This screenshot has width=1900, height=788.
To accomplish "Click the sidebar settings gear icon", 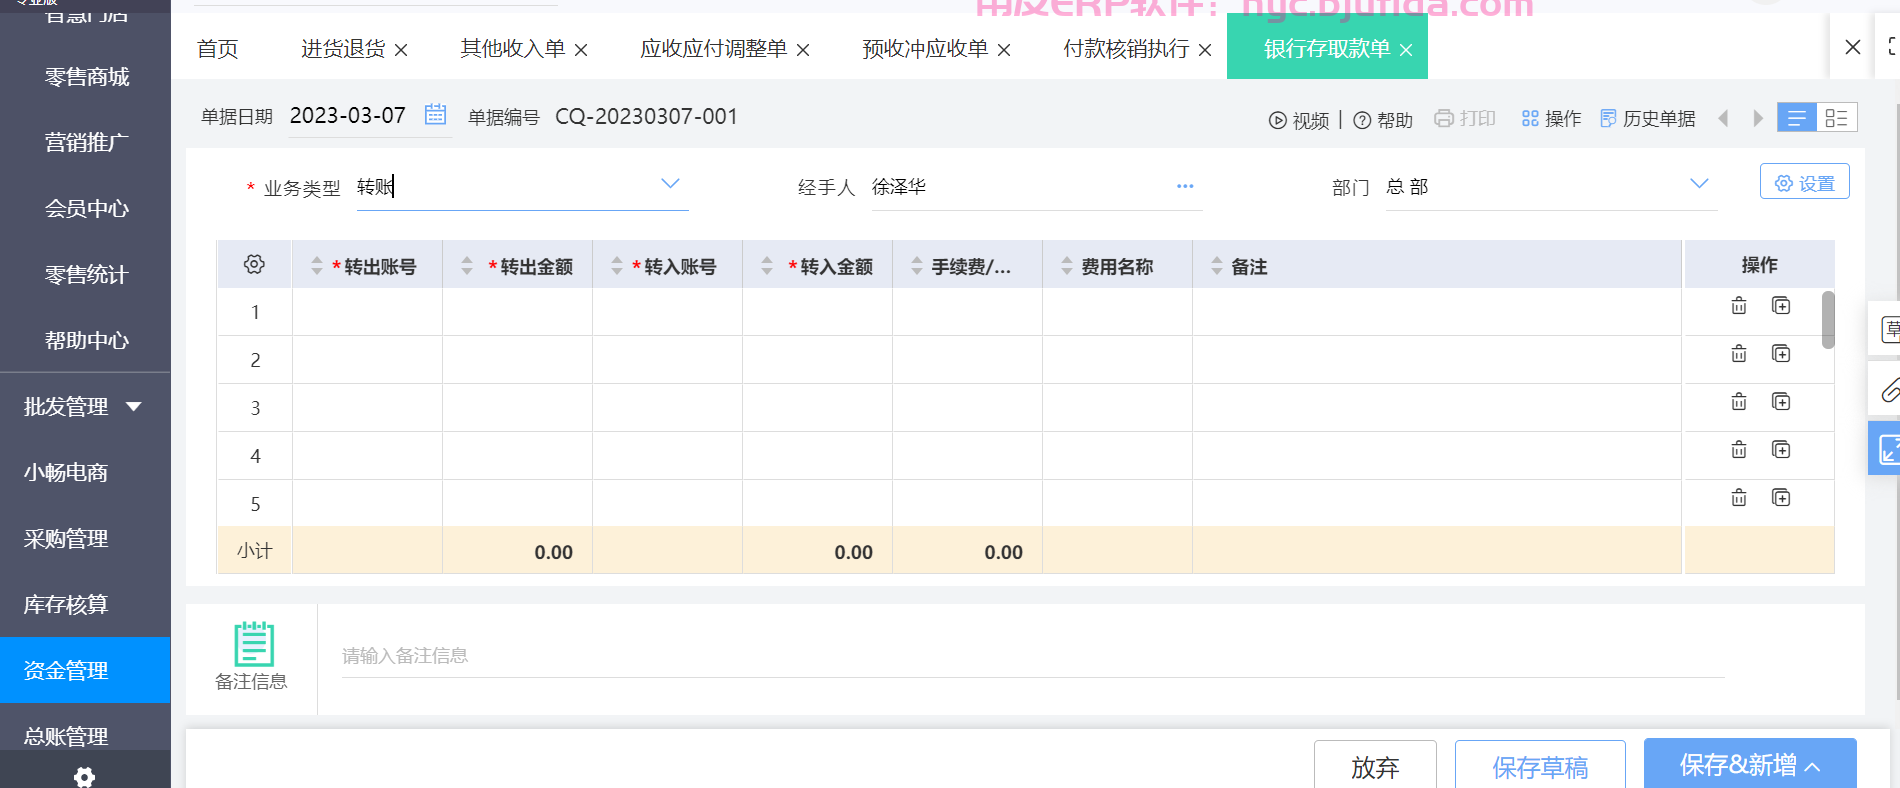I will (85, 776).
